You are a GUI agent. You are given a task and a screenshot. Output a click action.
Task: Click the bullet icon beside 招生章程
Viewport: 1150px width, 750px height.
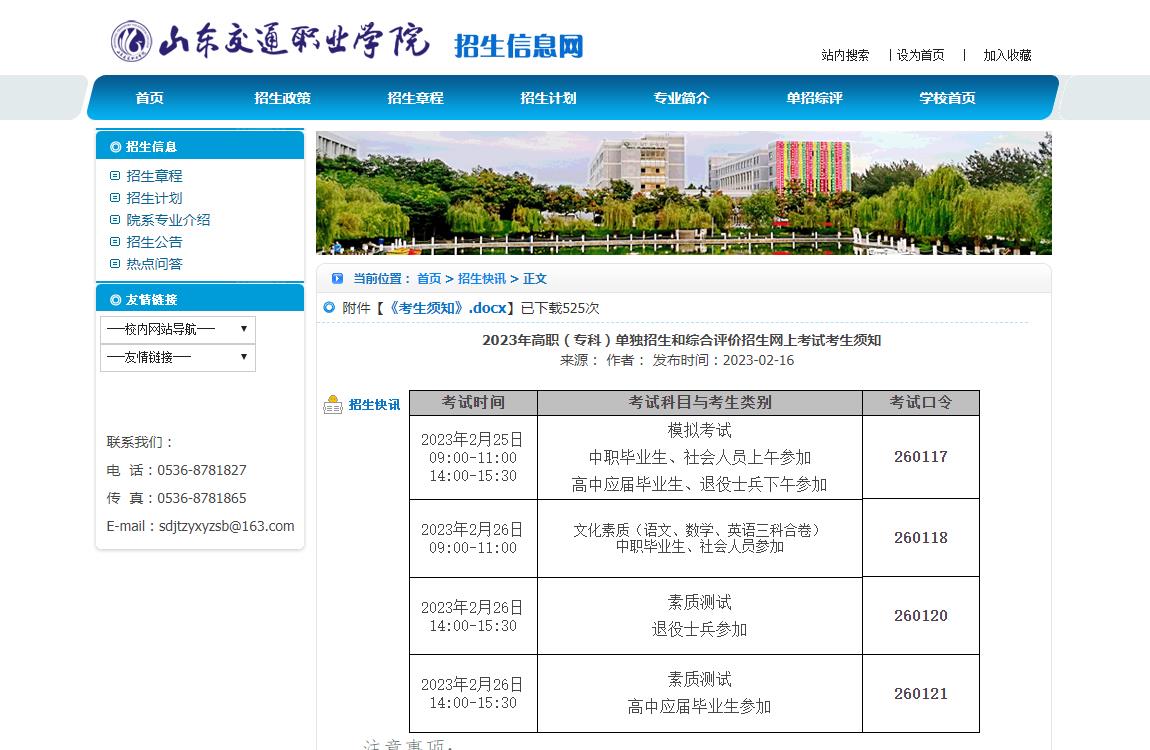pos(115,176)
